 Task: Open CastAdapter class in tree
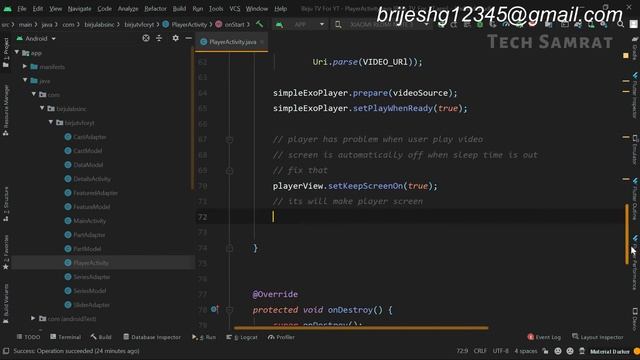tap(86, 137)
